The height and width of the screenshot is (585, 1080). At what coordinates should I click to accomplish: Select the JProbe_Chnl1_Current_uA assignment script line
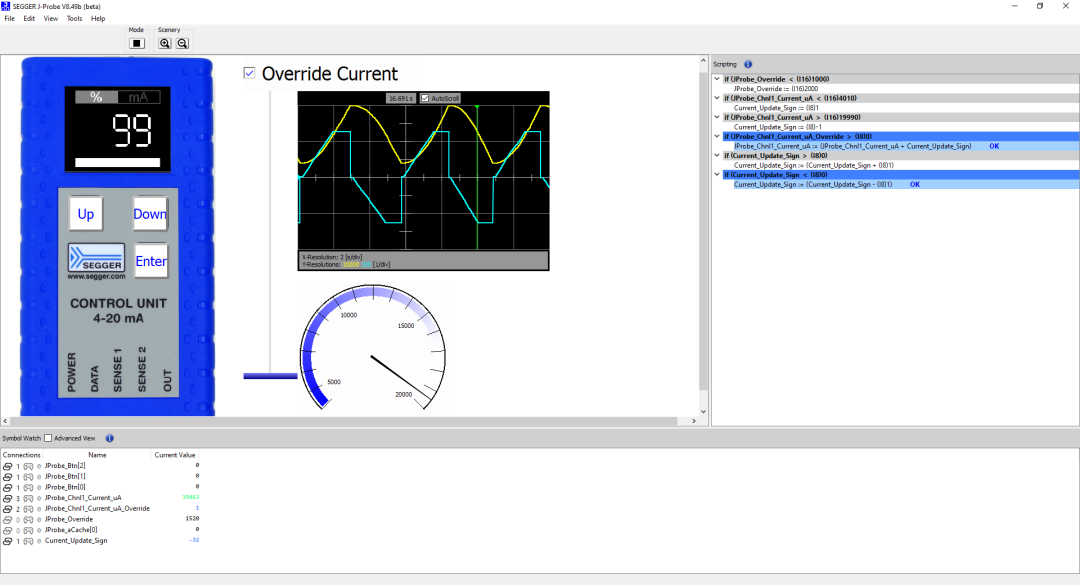(x=852, y=146)
